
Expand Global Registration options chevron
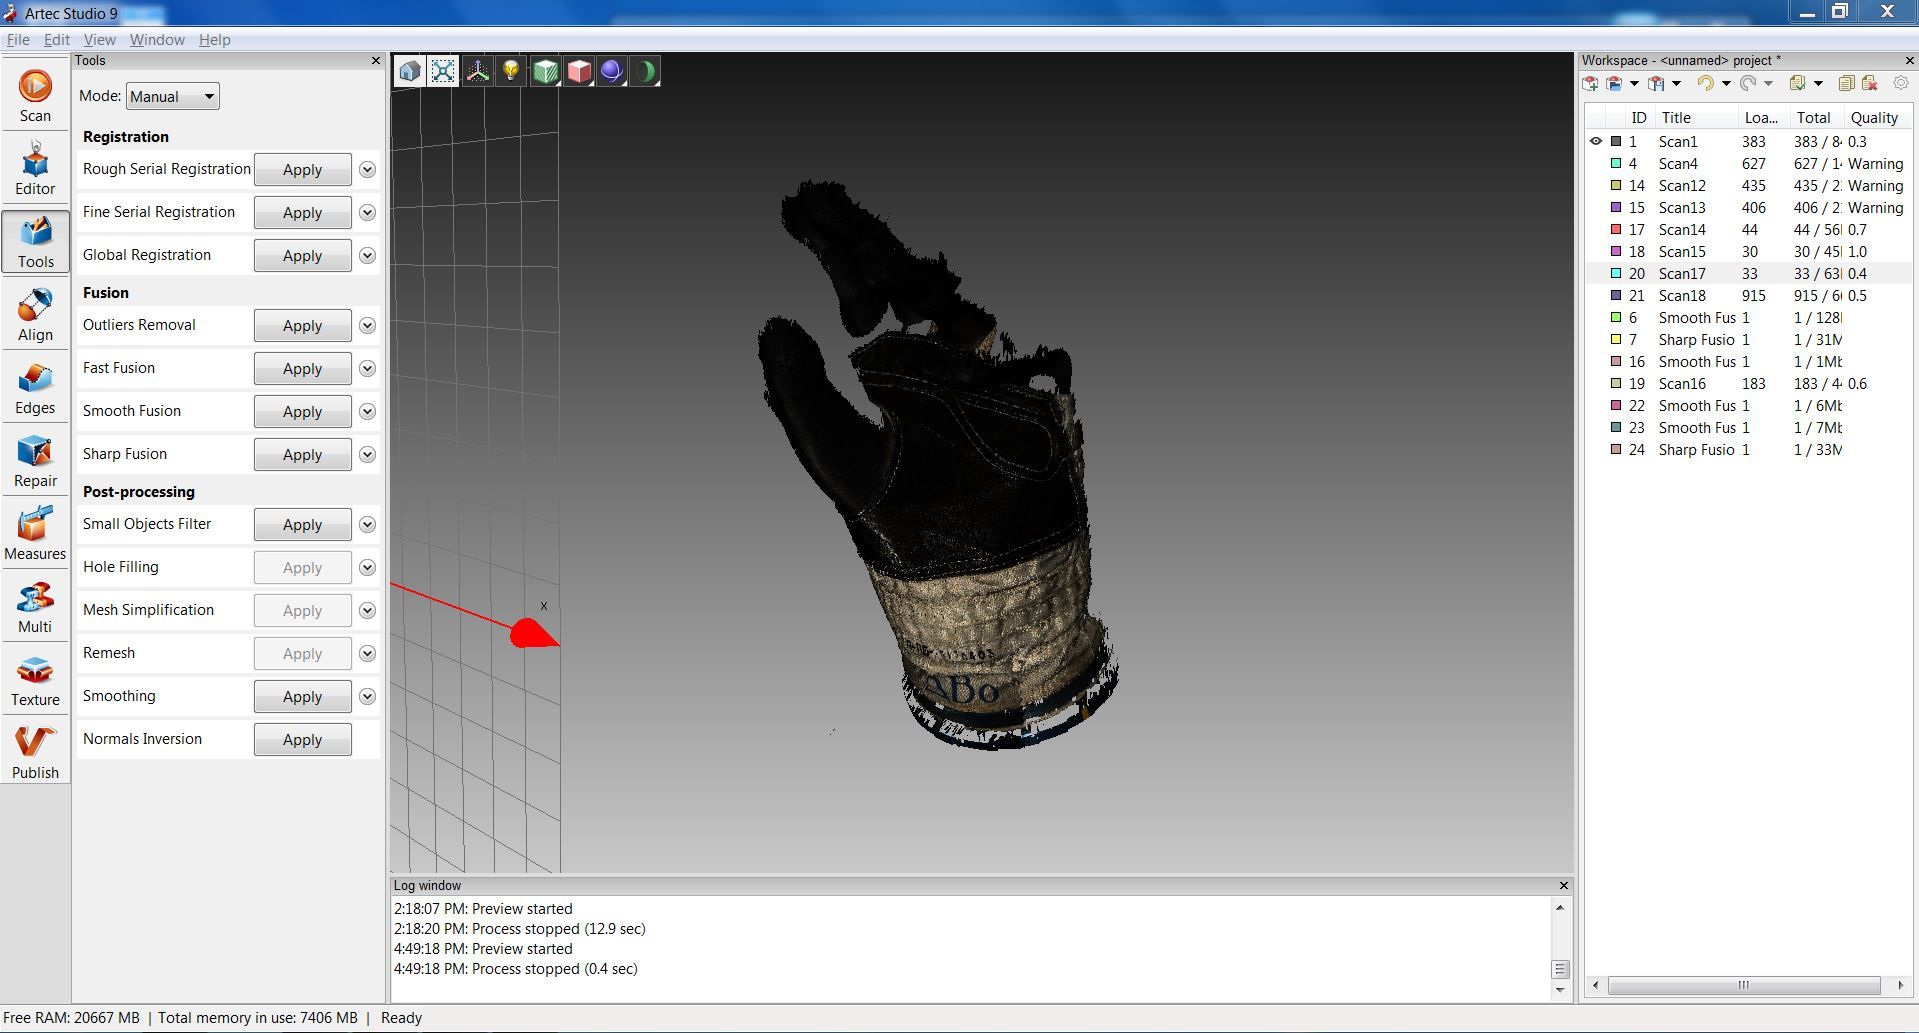366,255
